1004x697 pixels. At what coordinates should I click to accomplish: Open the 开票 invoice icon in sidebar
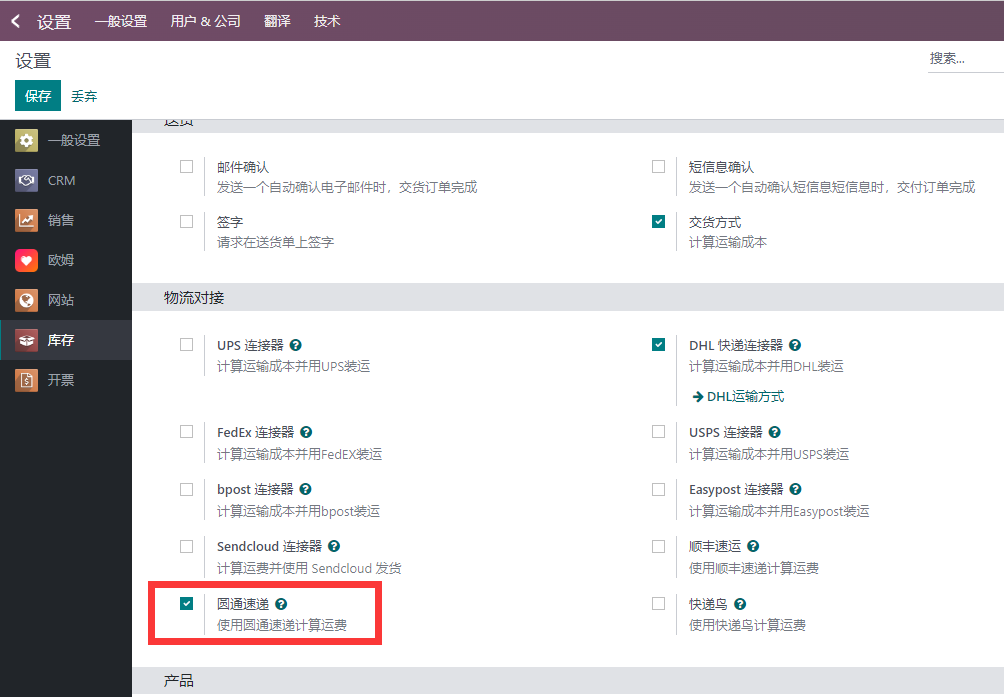tap(26, 380)
